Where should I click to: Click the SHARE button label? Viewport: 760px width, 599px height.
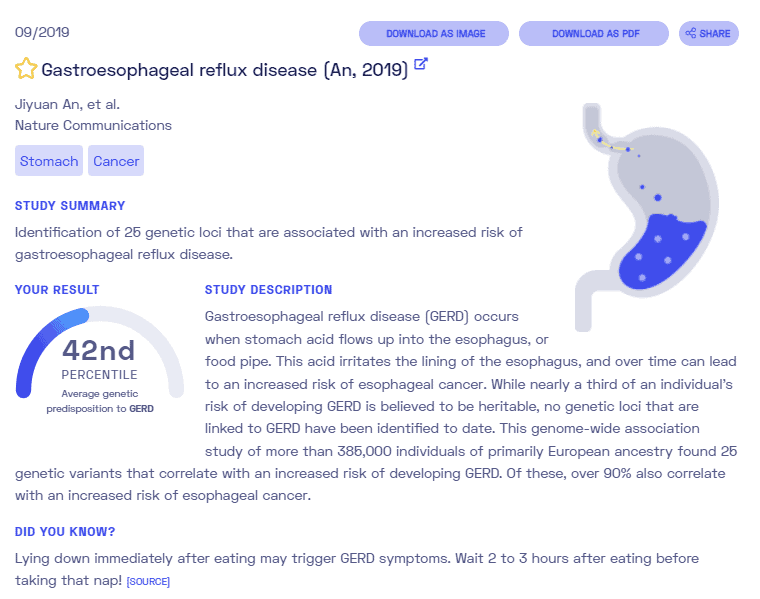pos(714,33)
